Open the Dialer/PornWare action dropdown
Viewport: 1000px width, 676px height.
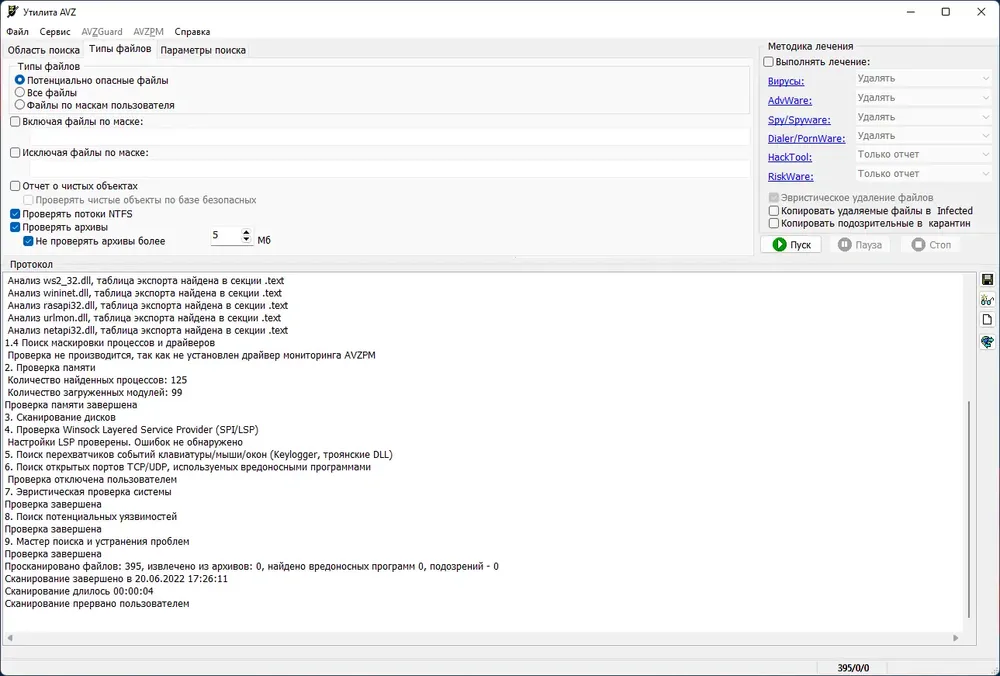(x=923, y=136)
